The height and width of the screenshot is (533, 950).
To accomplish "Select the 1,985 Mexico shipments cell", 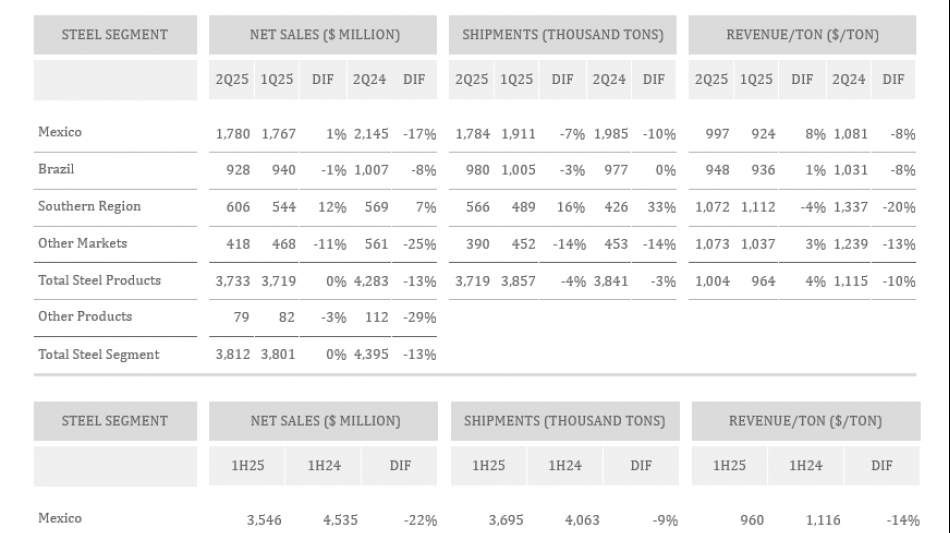I will [x=611, y=133].
